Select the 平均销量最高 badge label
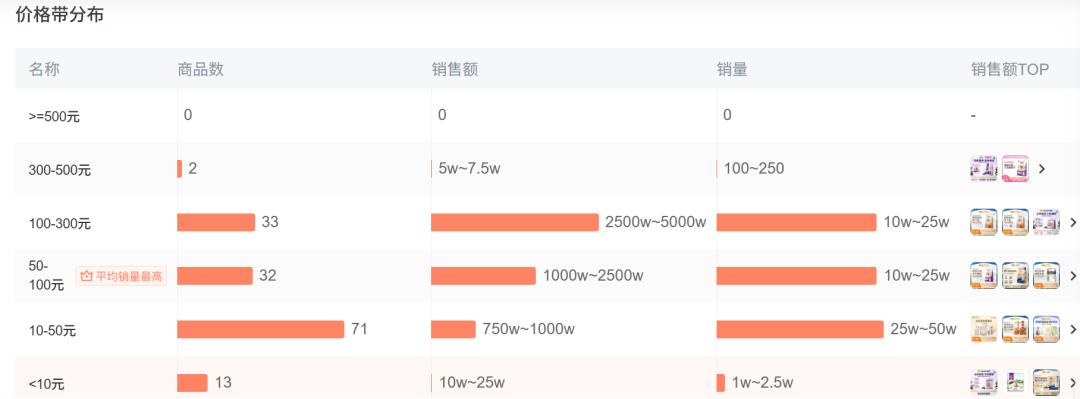 [x=121, y=276]
